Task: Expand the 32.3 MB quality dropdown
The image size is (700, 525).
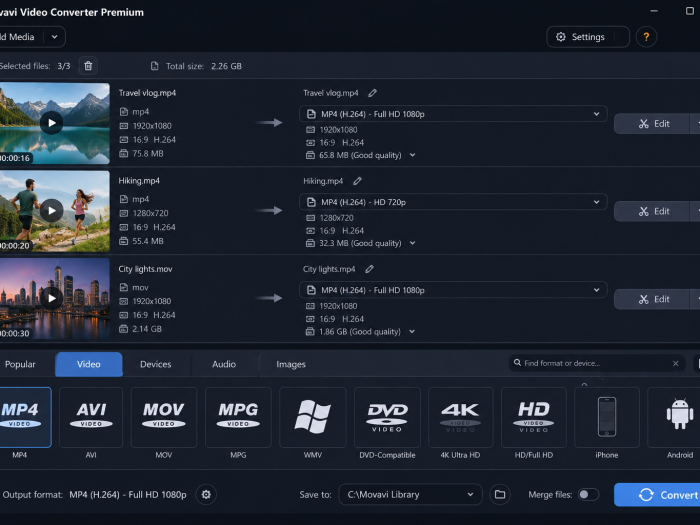Action: pos(412,243)
